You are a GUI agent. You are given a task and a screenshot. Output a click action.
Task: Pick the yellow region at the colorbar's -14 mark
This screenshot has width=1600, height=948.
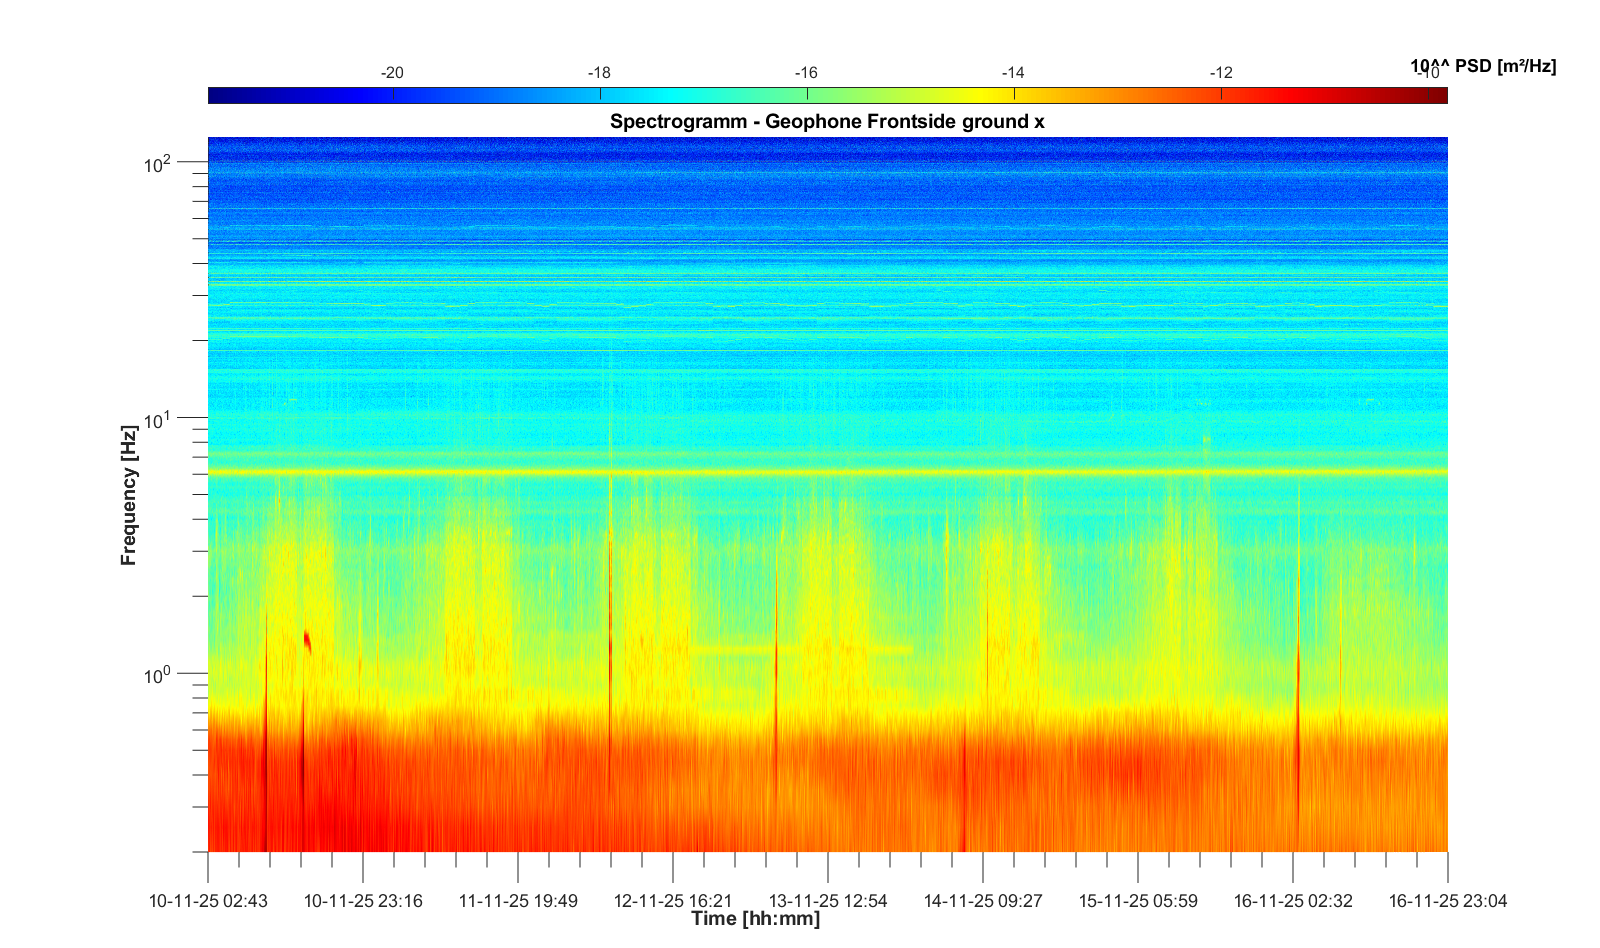pyautogui.click(x=1014, y=96)
